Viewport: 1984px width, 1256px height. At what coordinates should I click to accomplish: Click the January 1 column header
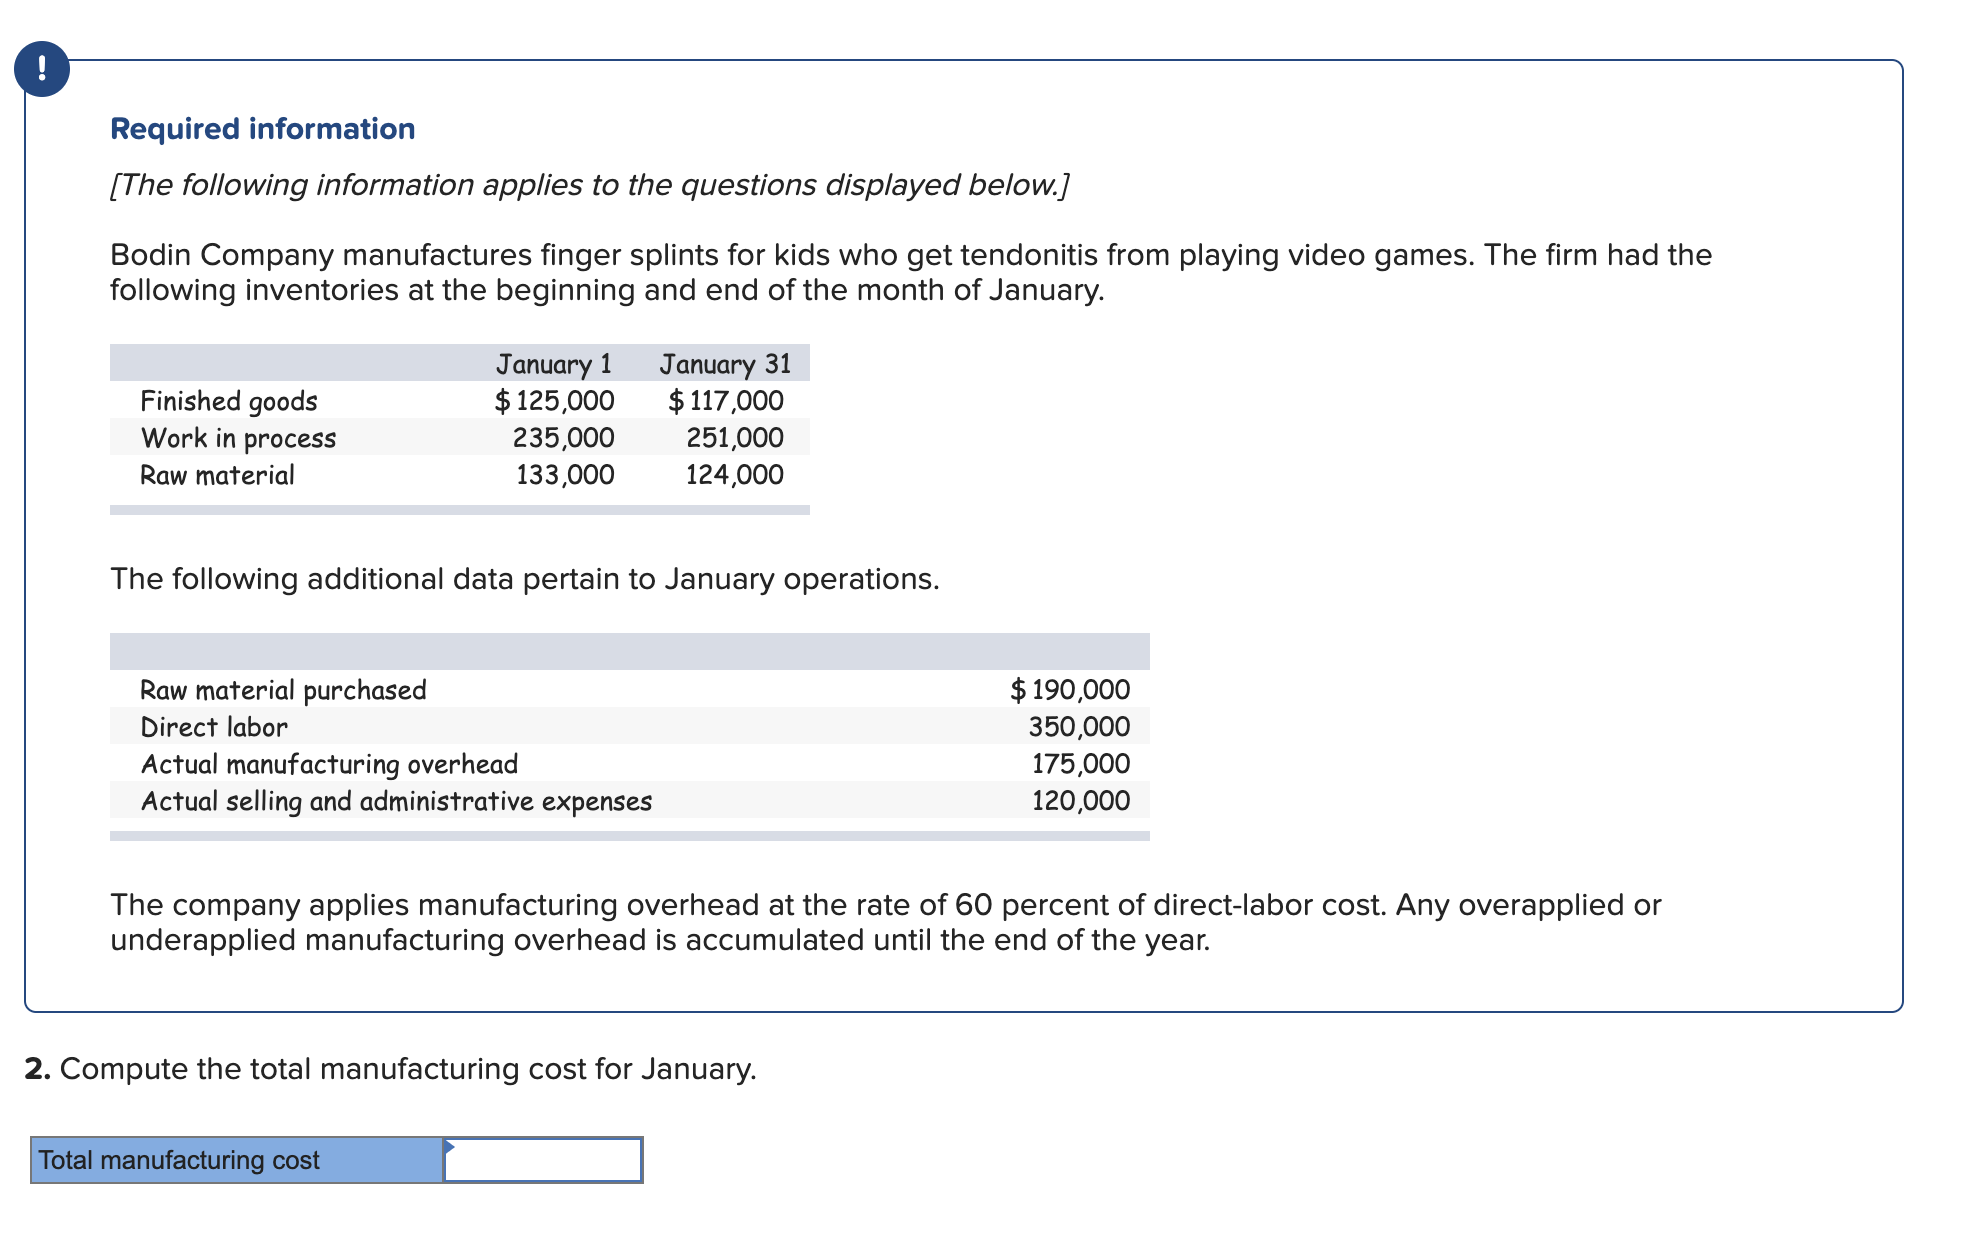[x=553, y=364]
